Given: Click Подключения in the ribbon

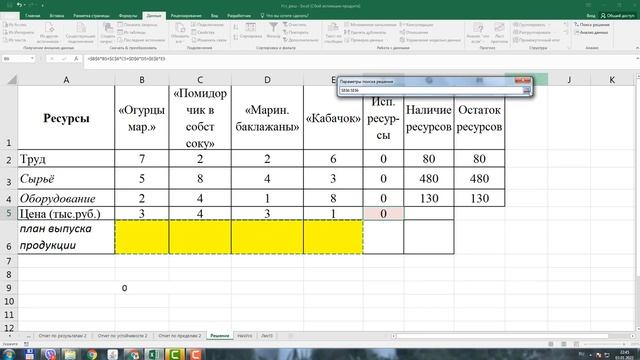Looking at the screenshot, I should point(207,25).
